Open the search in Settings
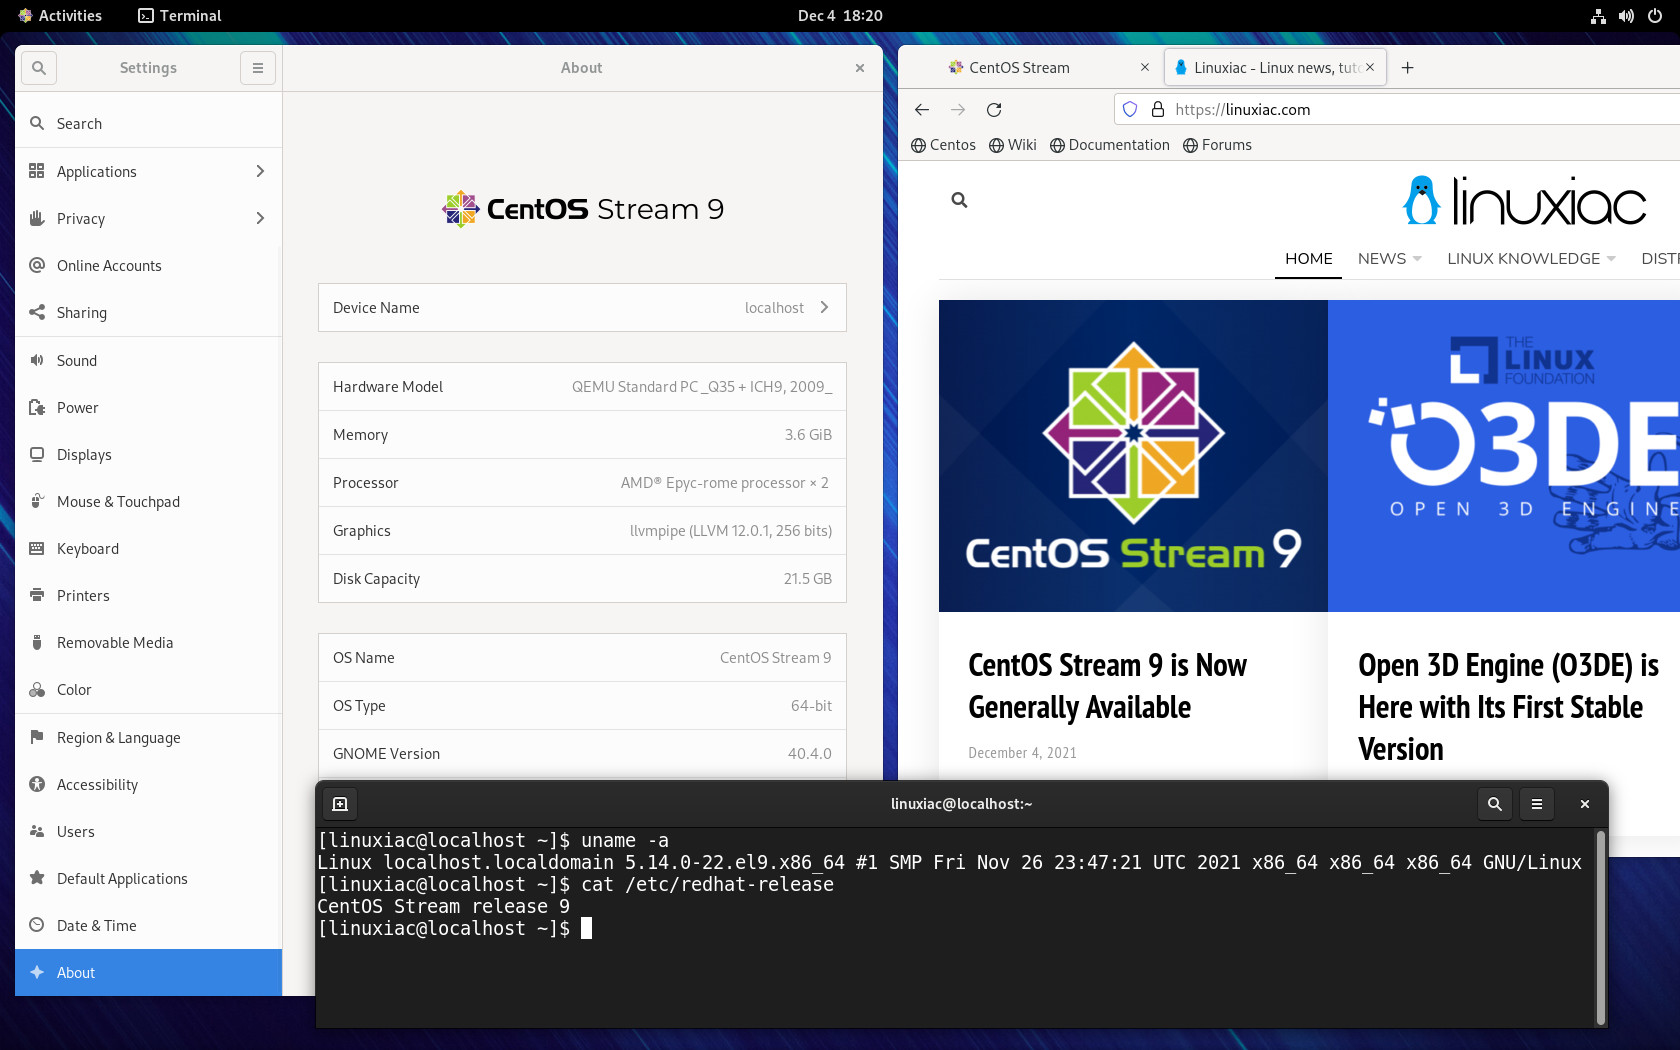Screen dimensions: 1680x1050 pos(38,67)
